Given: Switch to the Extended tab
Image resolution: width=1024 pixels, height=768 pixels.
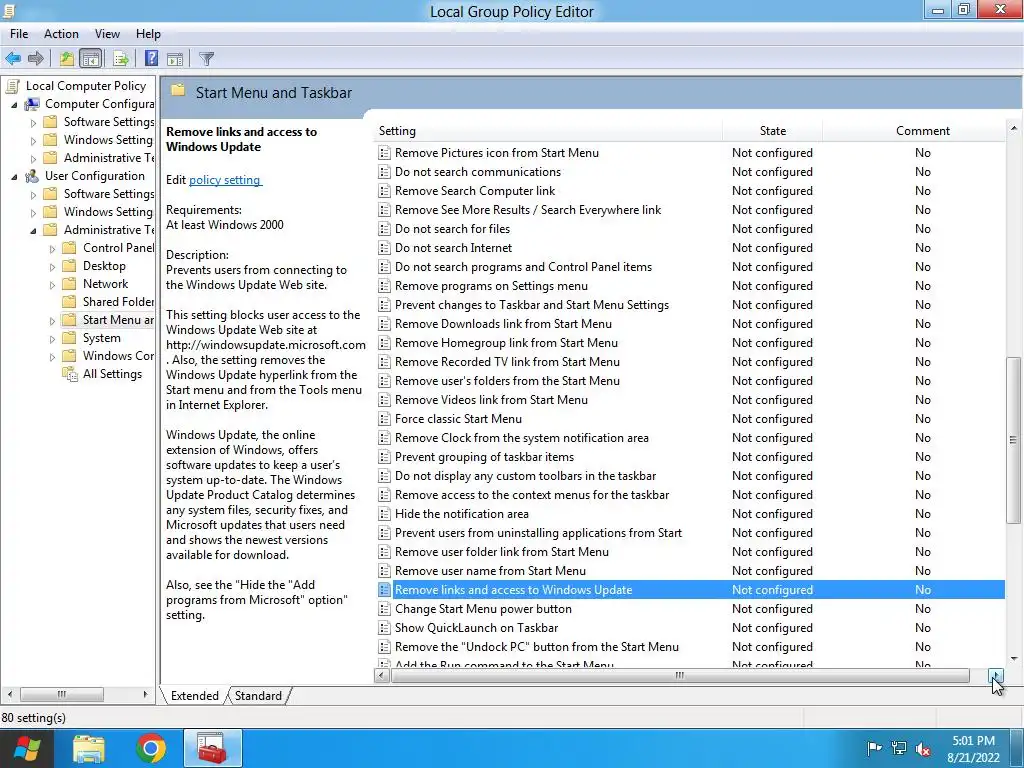Looking at the screenshot, I should click(x=195, y=696).
